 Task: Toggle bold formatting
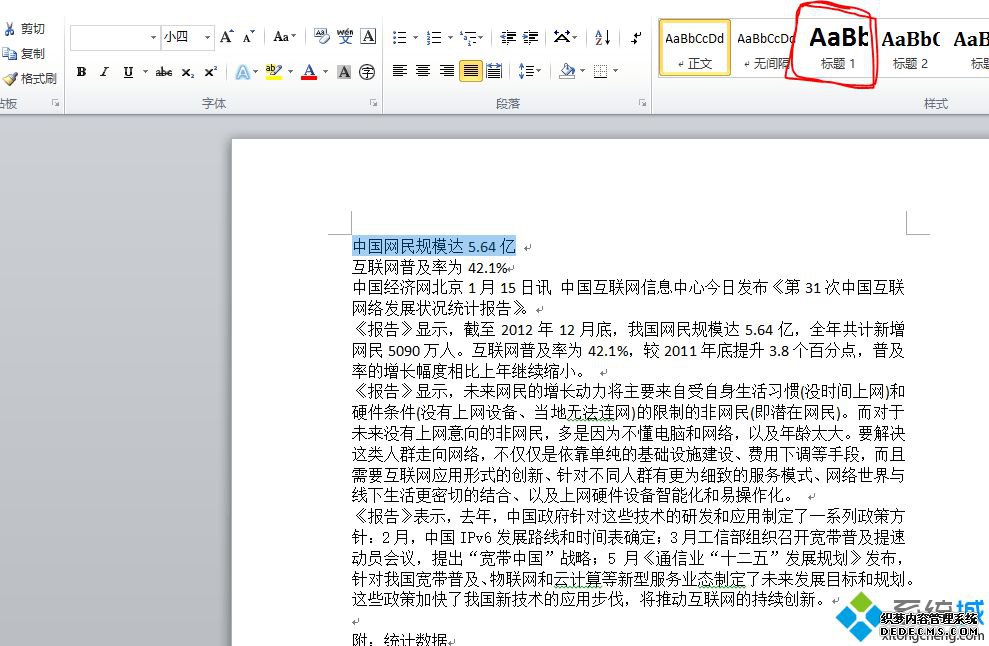(x=81, y=72)
